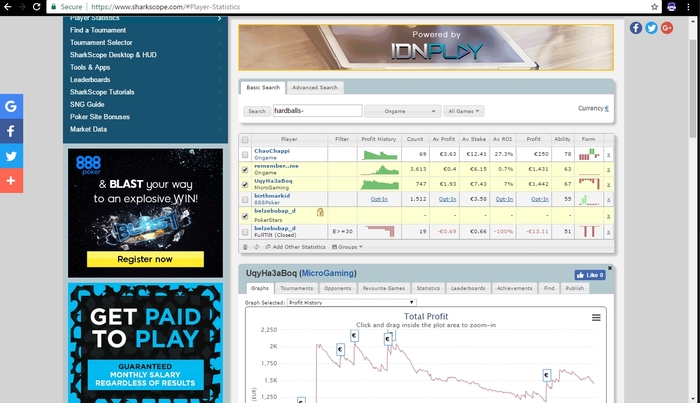Click the Search button
Image resolution: width=700 pixels, height=403 pixels.
click(257, 111)
